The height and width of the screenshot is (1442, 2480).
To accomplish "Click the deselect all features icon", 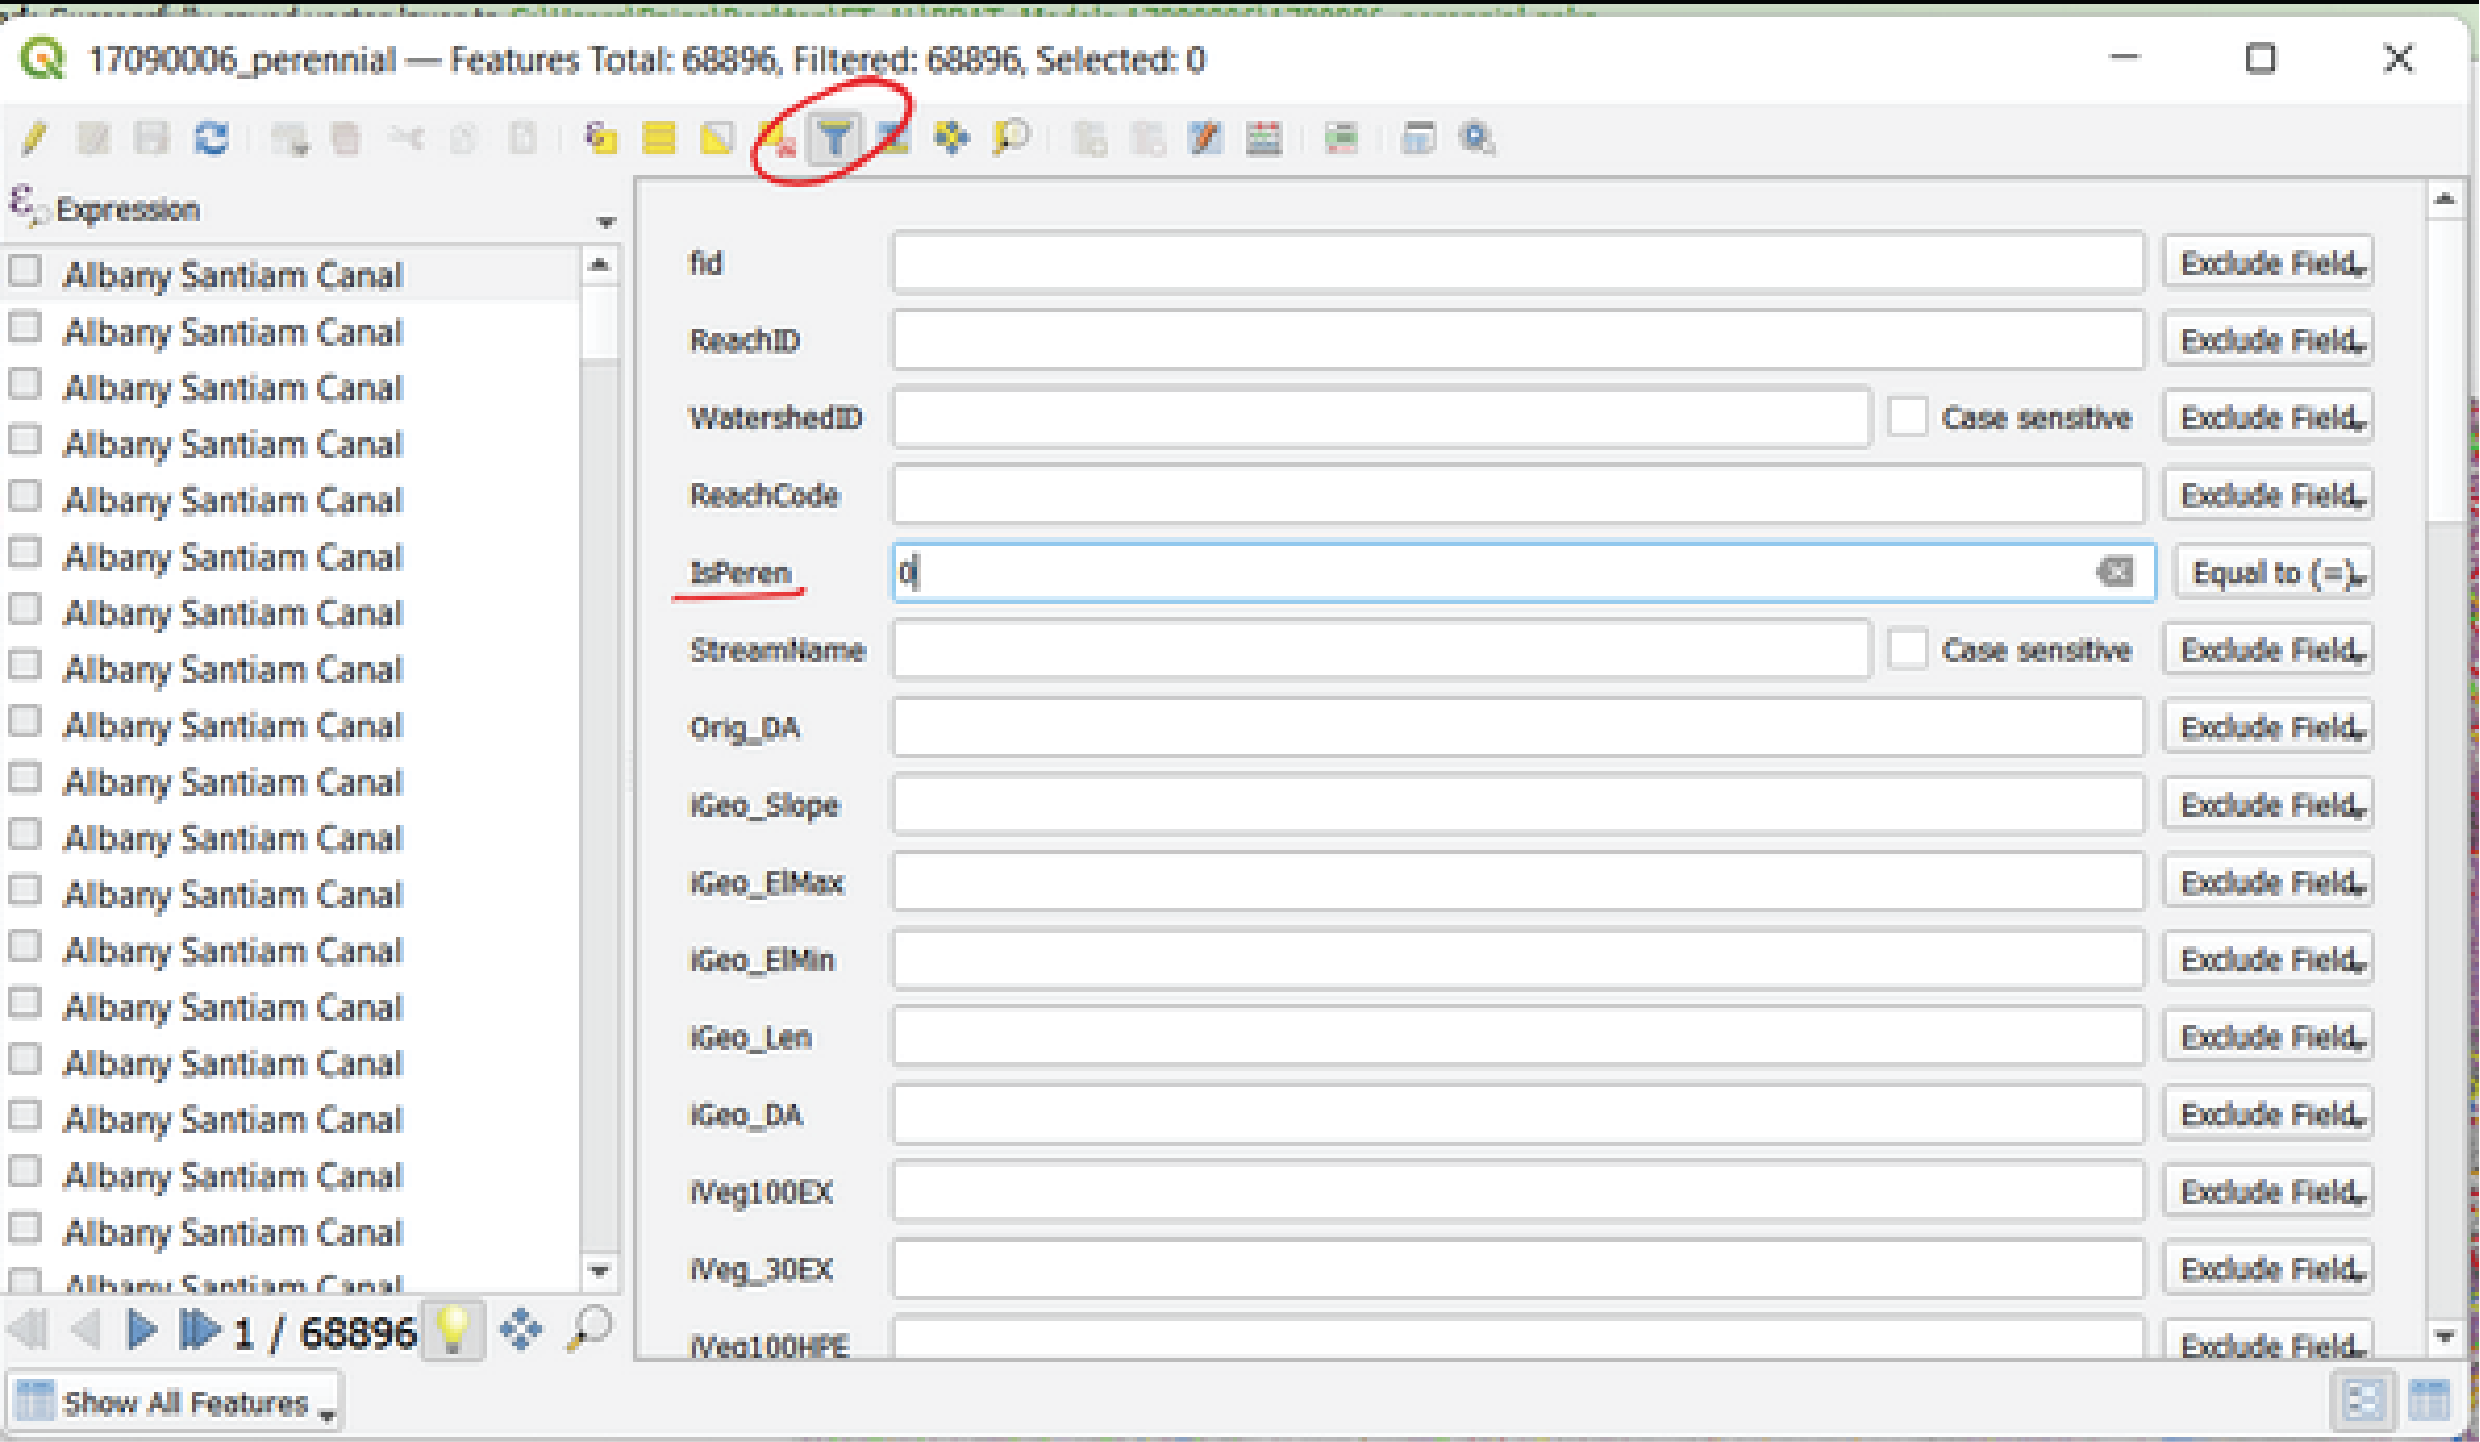I will (x=776, y=138).
